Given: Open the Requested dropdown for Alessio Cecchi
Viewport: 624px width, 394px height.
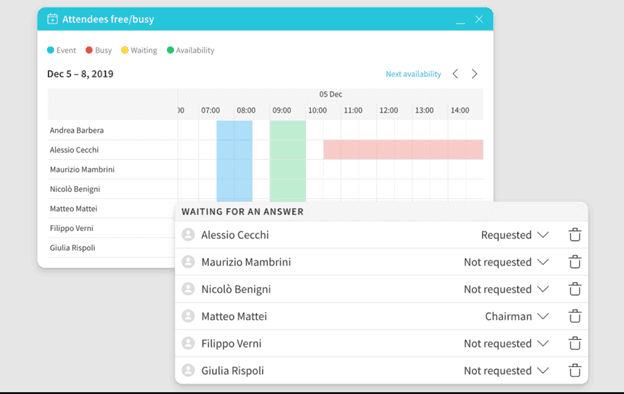Looking at the screenshot, I should (515, 235).
